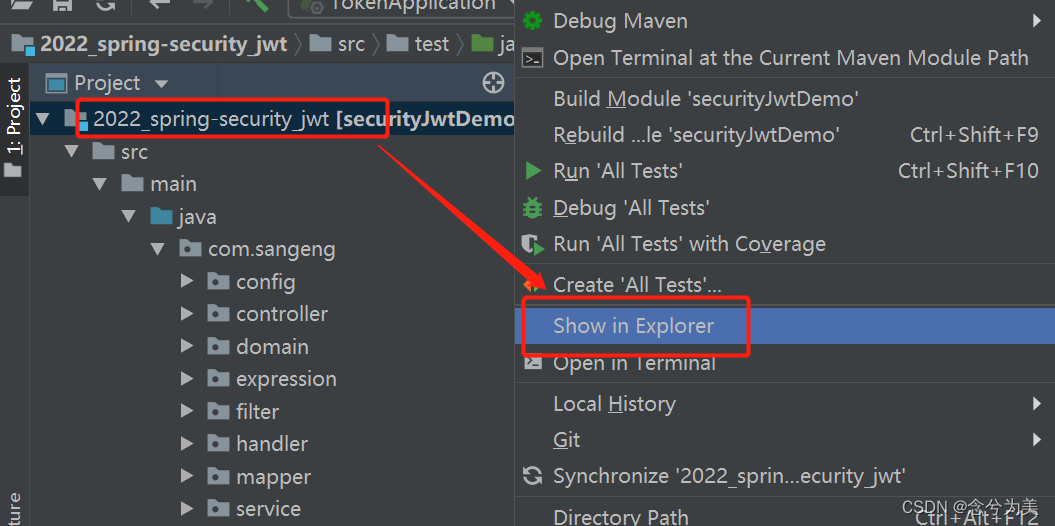Screen dimensions: 1055x526
Task: Select Show in Explorer menu item
Action: [785, 326]
